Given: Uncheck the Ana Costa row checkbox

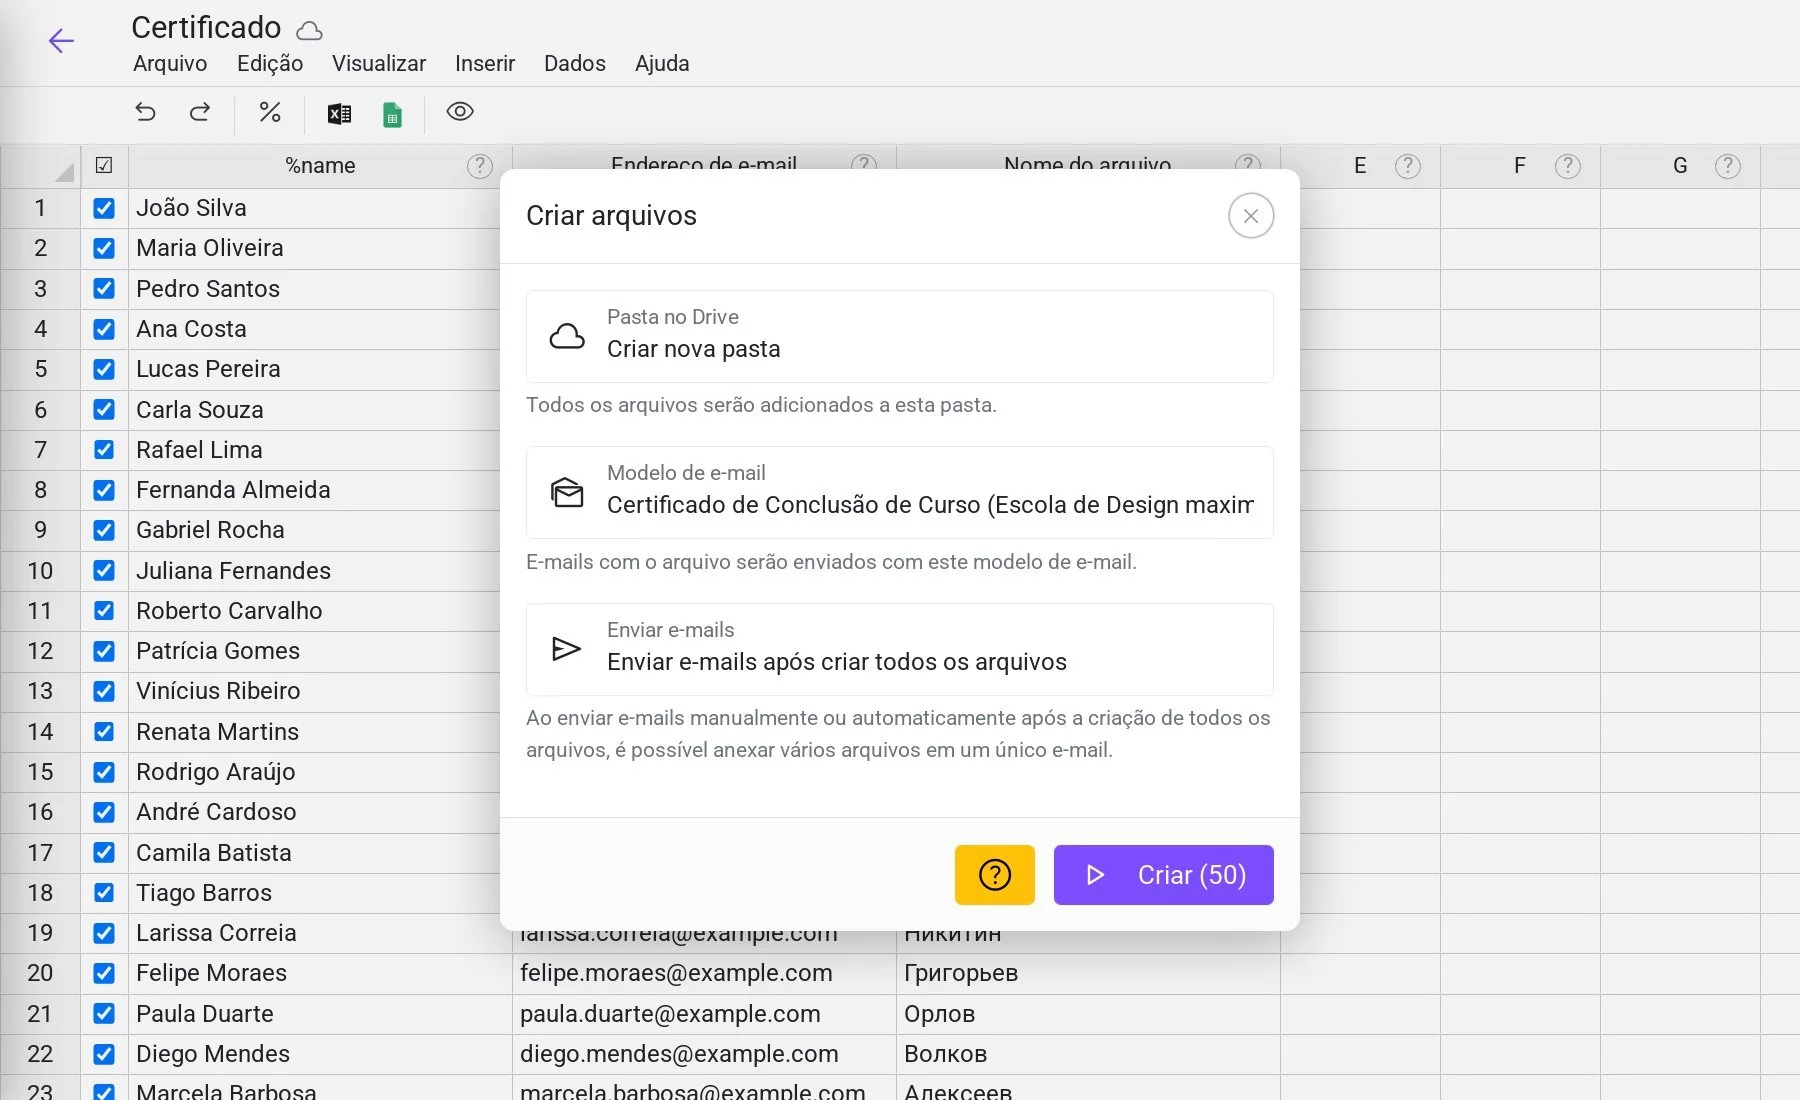Looking at the screenshot, I should coord(104,329).
